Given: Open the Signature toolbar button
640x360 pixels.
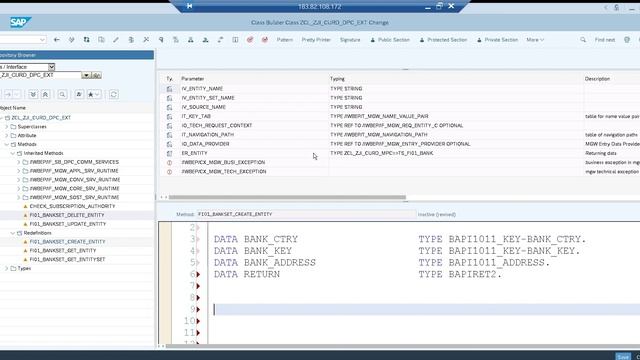Looking at the screenshot, I should 350,40.
